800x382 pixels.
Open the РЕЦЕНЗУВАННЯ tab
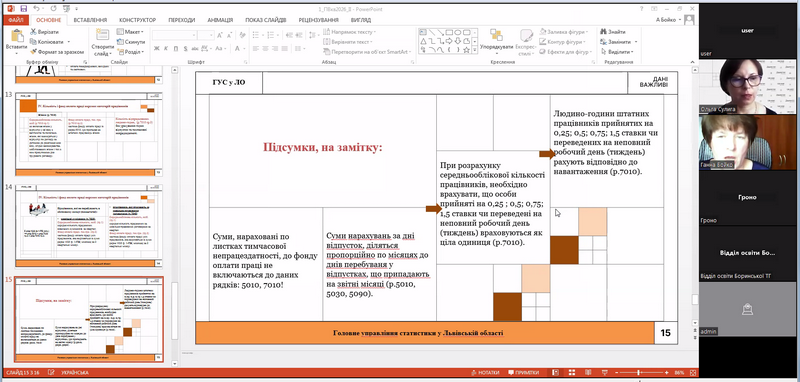pos(319,20)
